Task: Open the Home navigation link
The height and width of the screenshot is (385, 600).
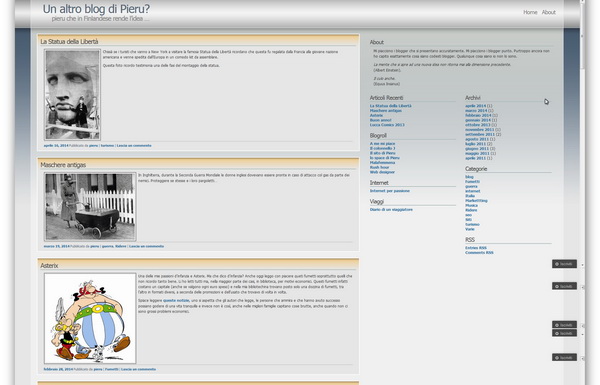Action: (530, 12)
